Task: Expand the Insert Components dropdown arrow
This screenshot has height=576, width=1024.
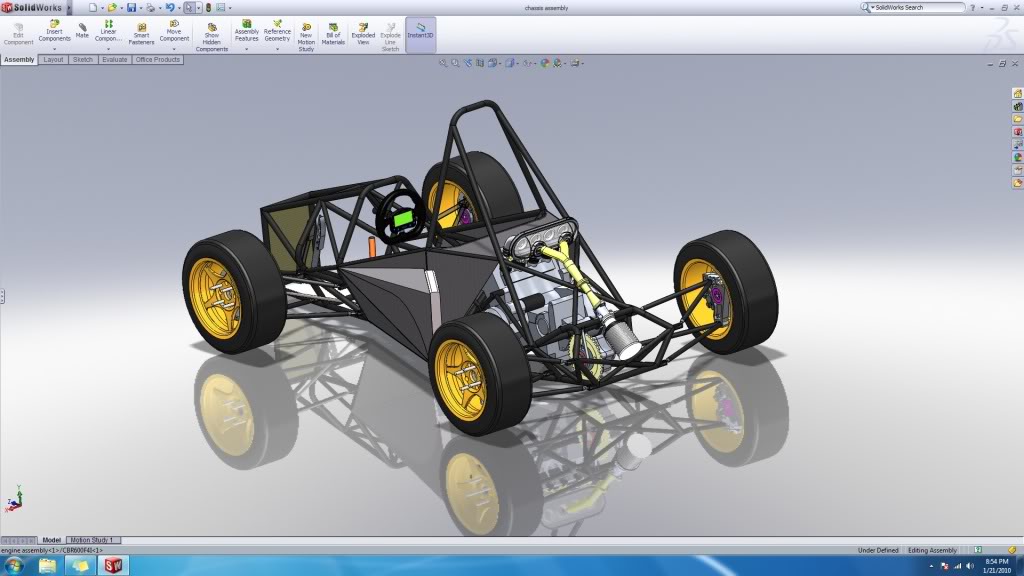Action: click(54, 49)
